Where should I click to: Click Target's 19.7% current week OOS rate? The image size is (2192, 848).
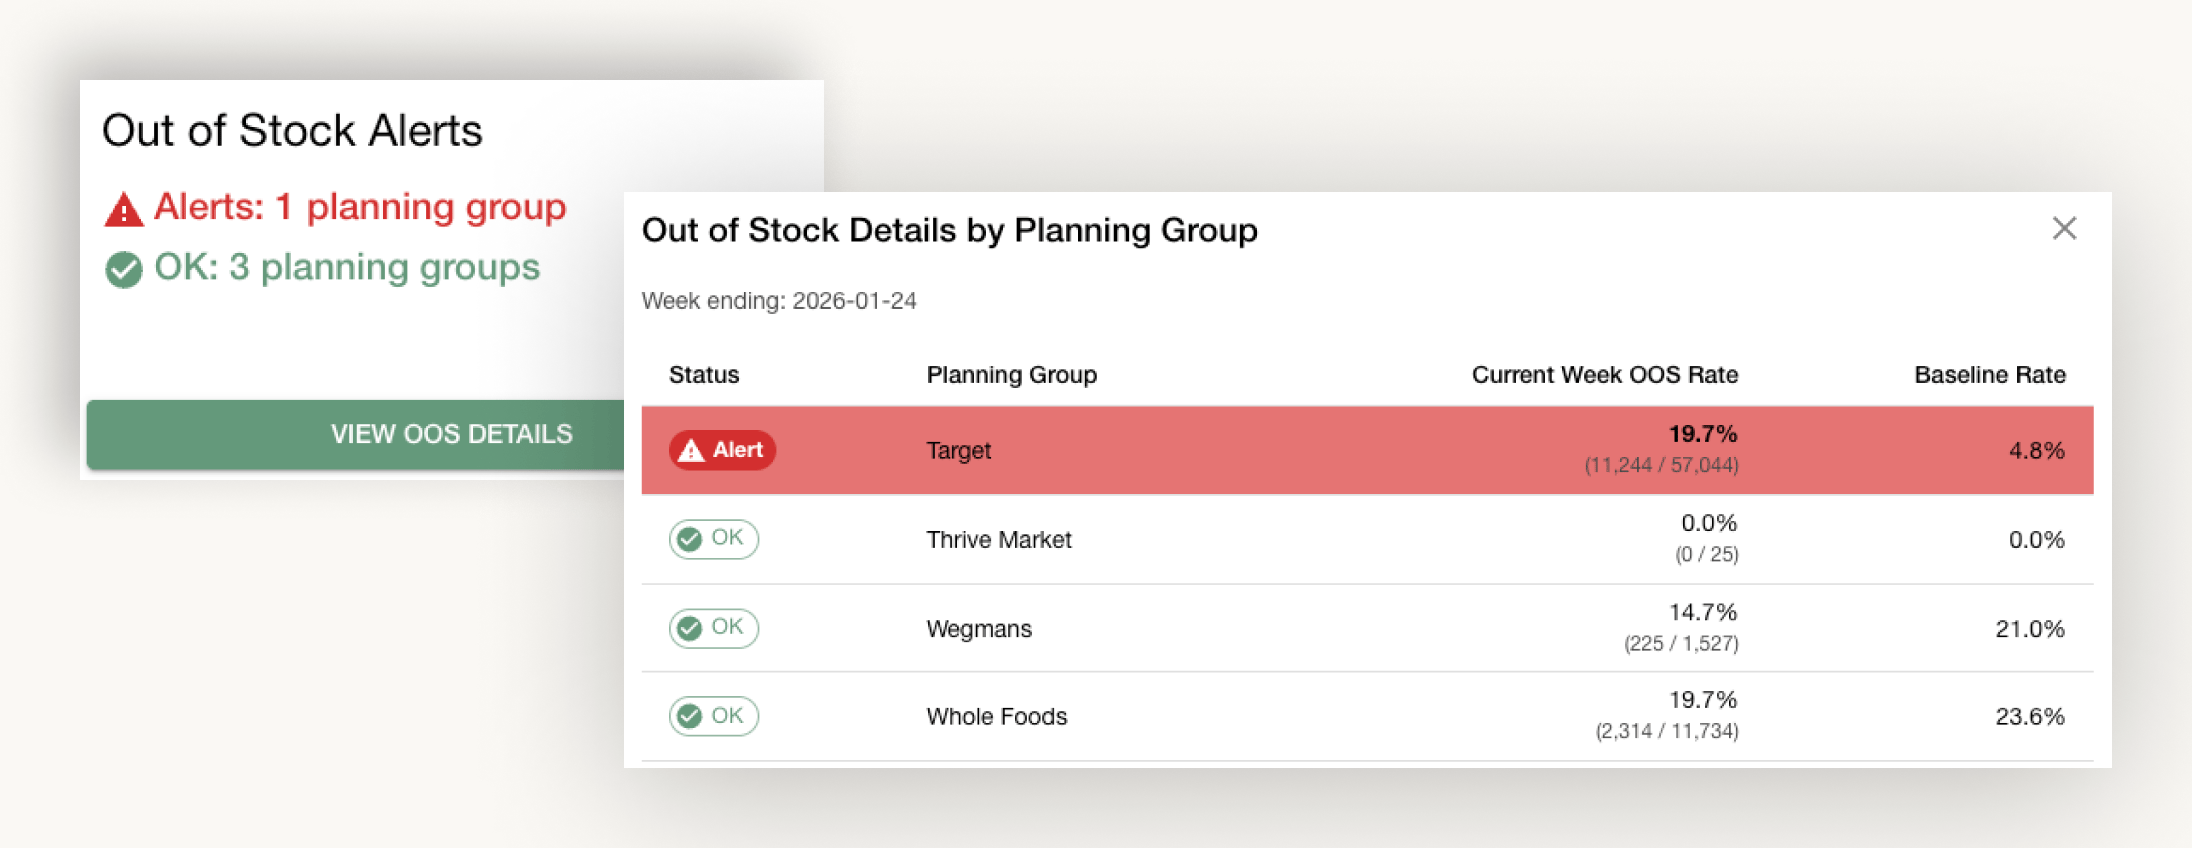1702,434
